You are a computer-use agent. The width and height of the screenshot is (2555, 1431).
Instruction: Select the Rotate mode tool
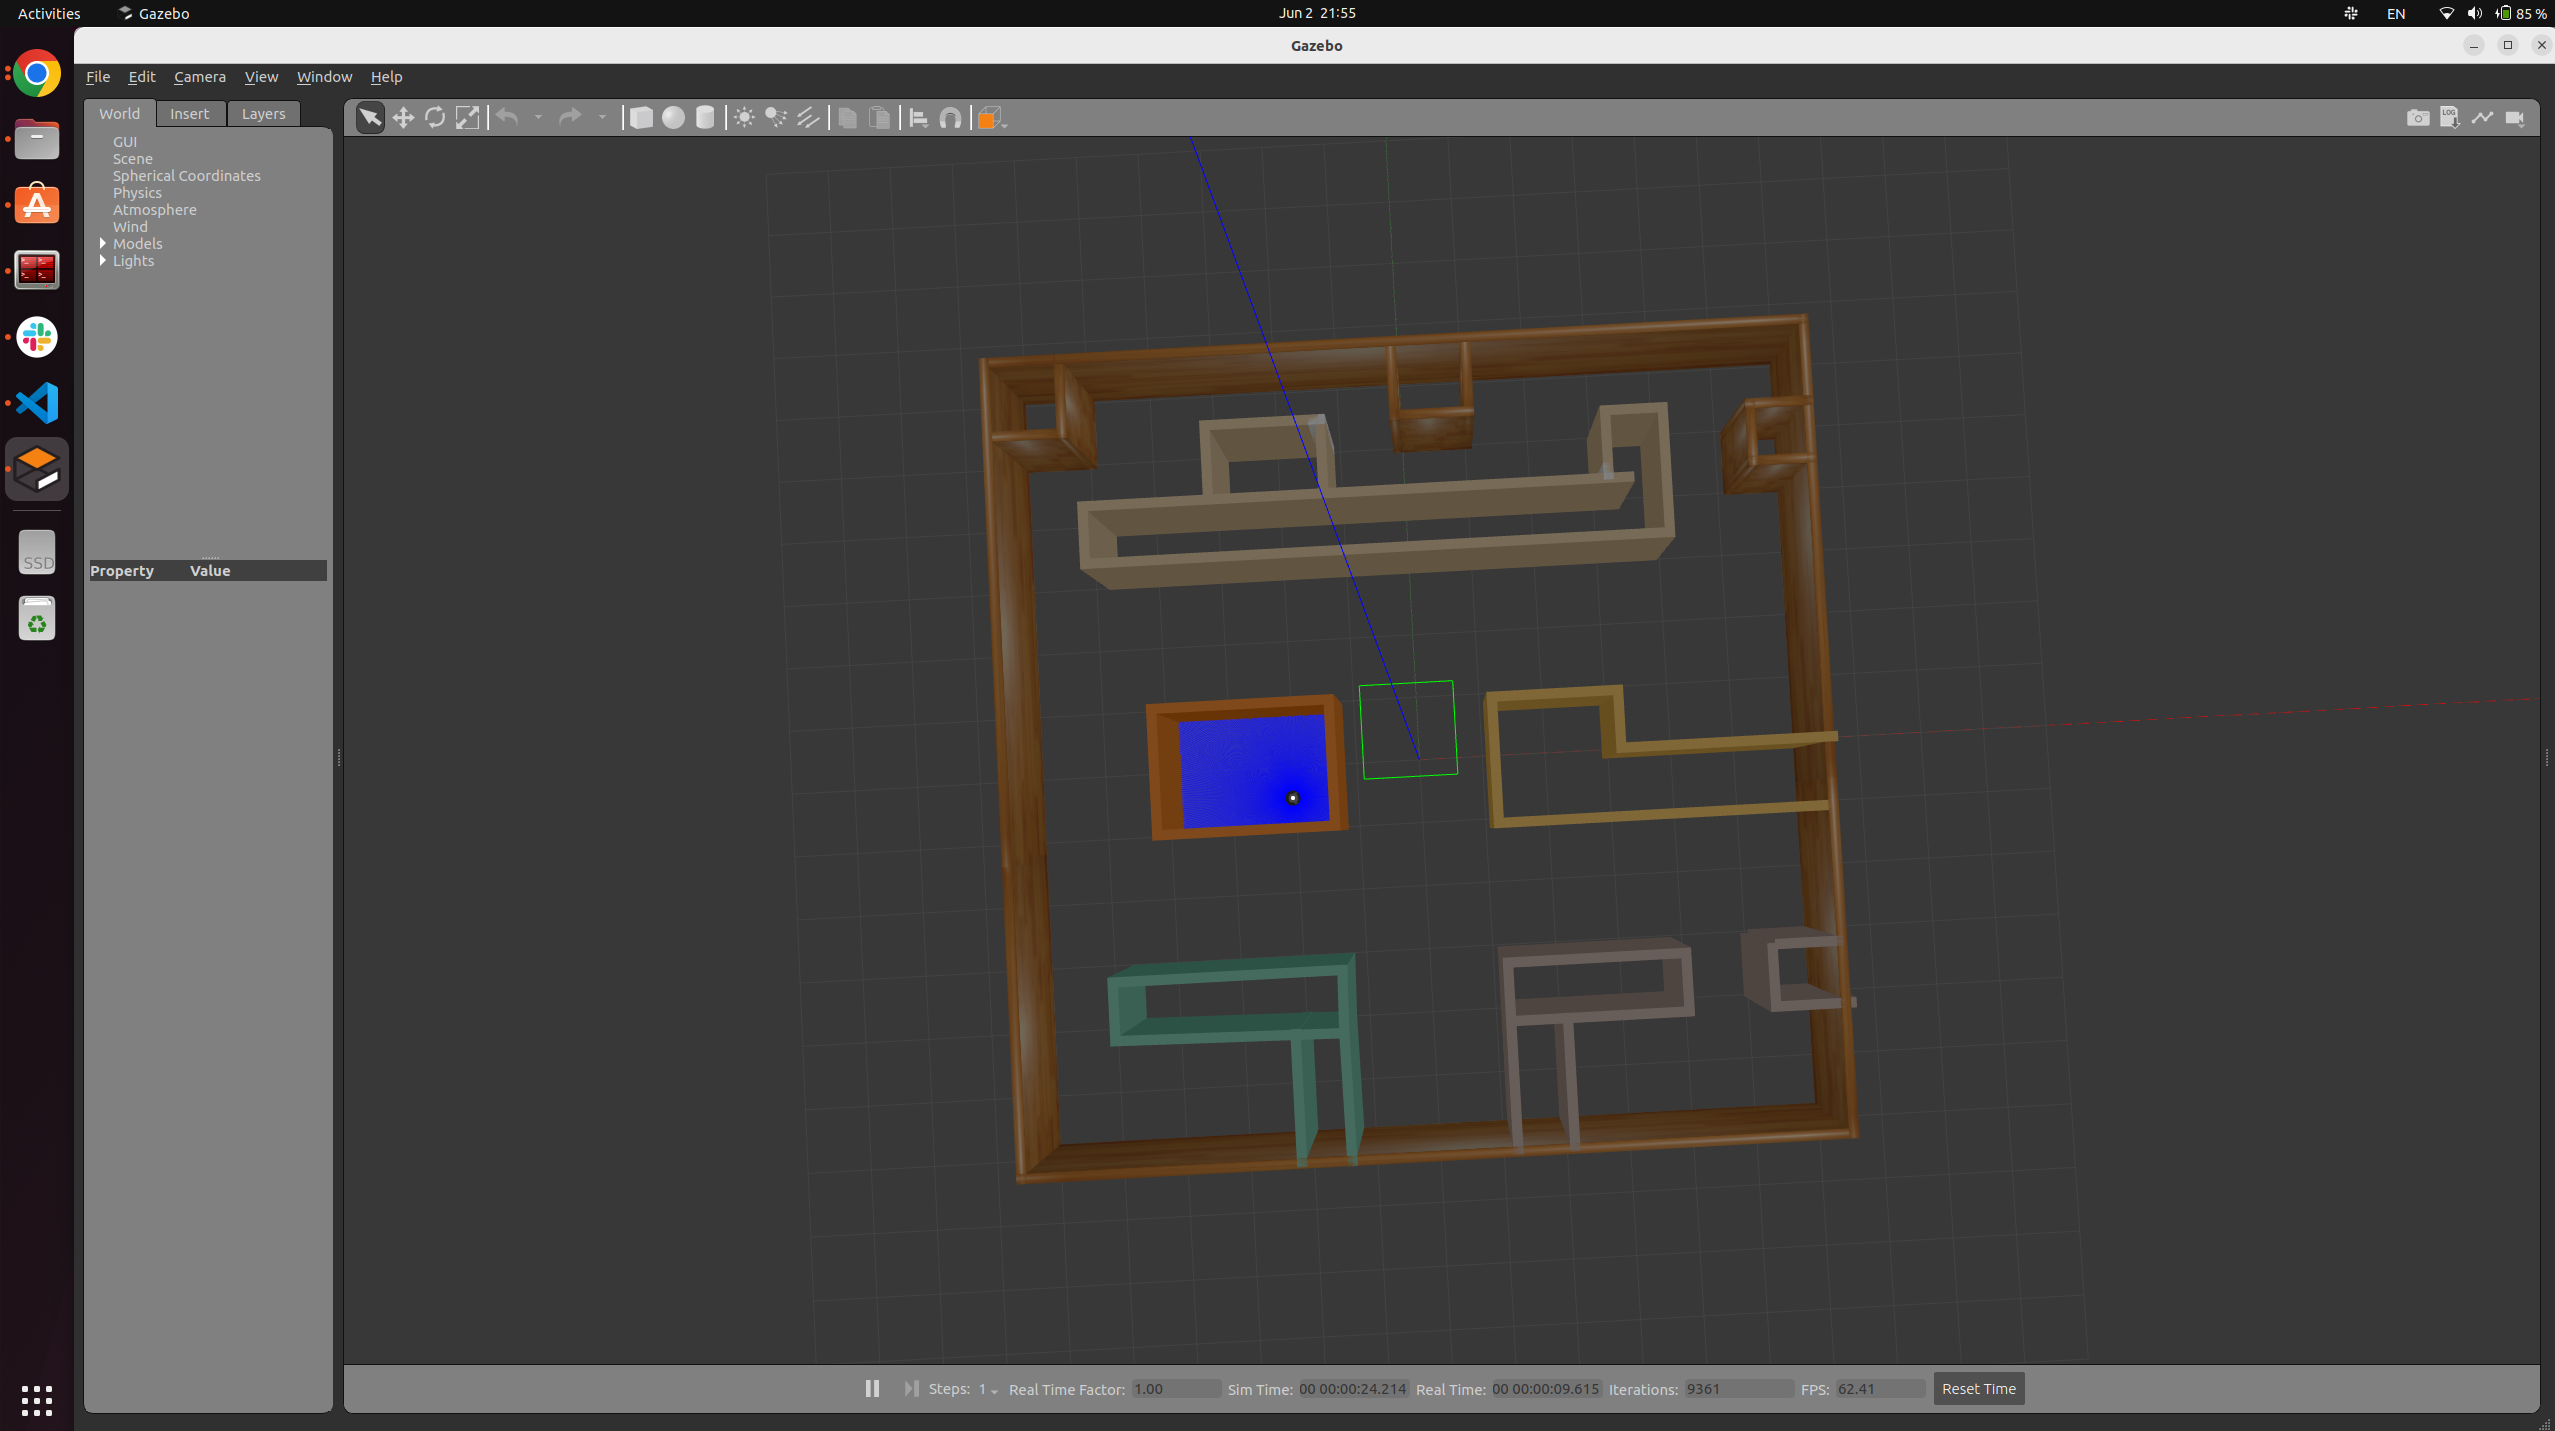435,118
